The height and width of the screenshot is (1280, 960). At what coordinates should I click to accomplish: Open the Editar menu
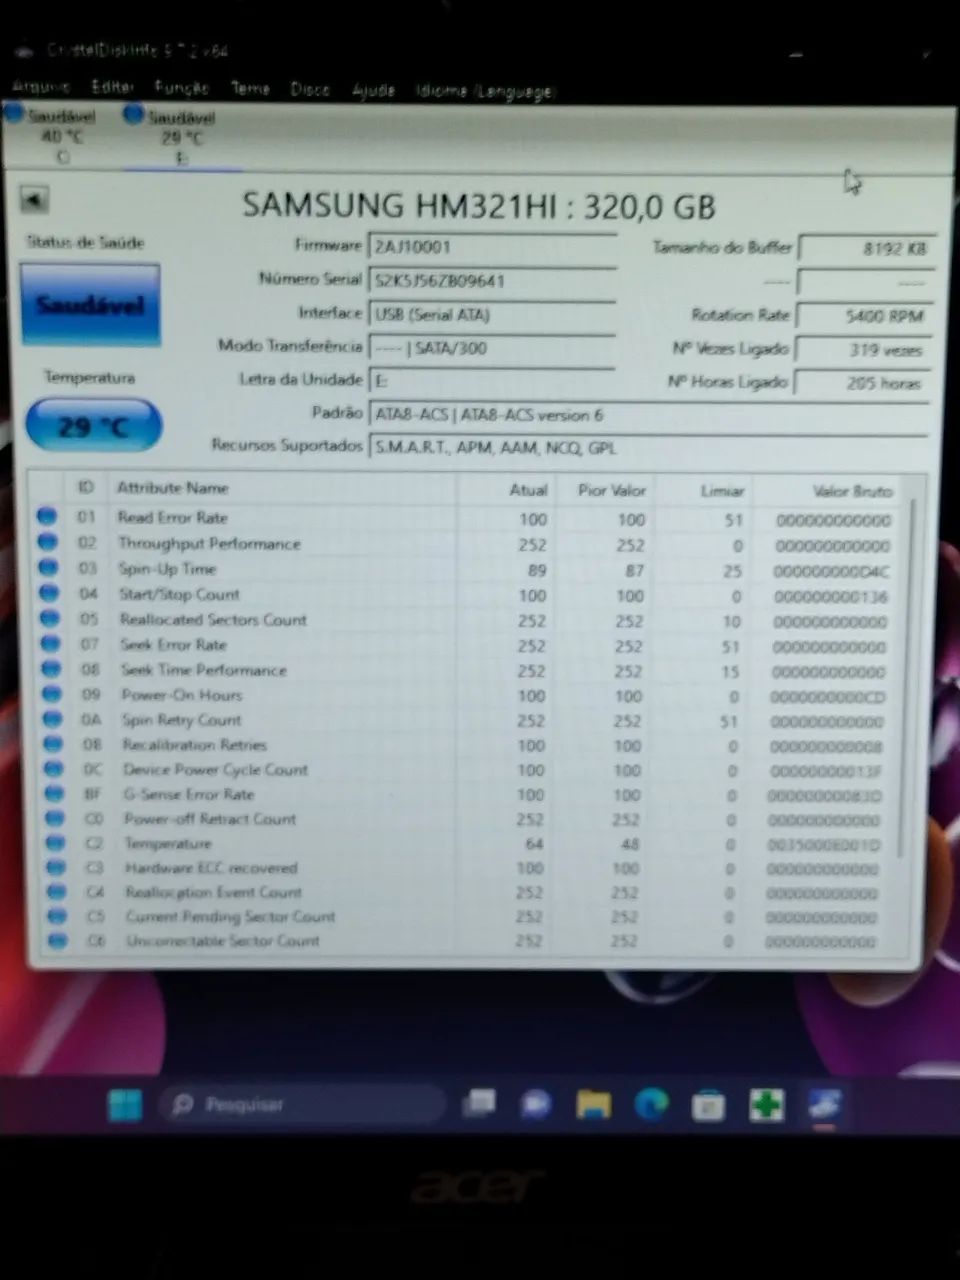112,87
